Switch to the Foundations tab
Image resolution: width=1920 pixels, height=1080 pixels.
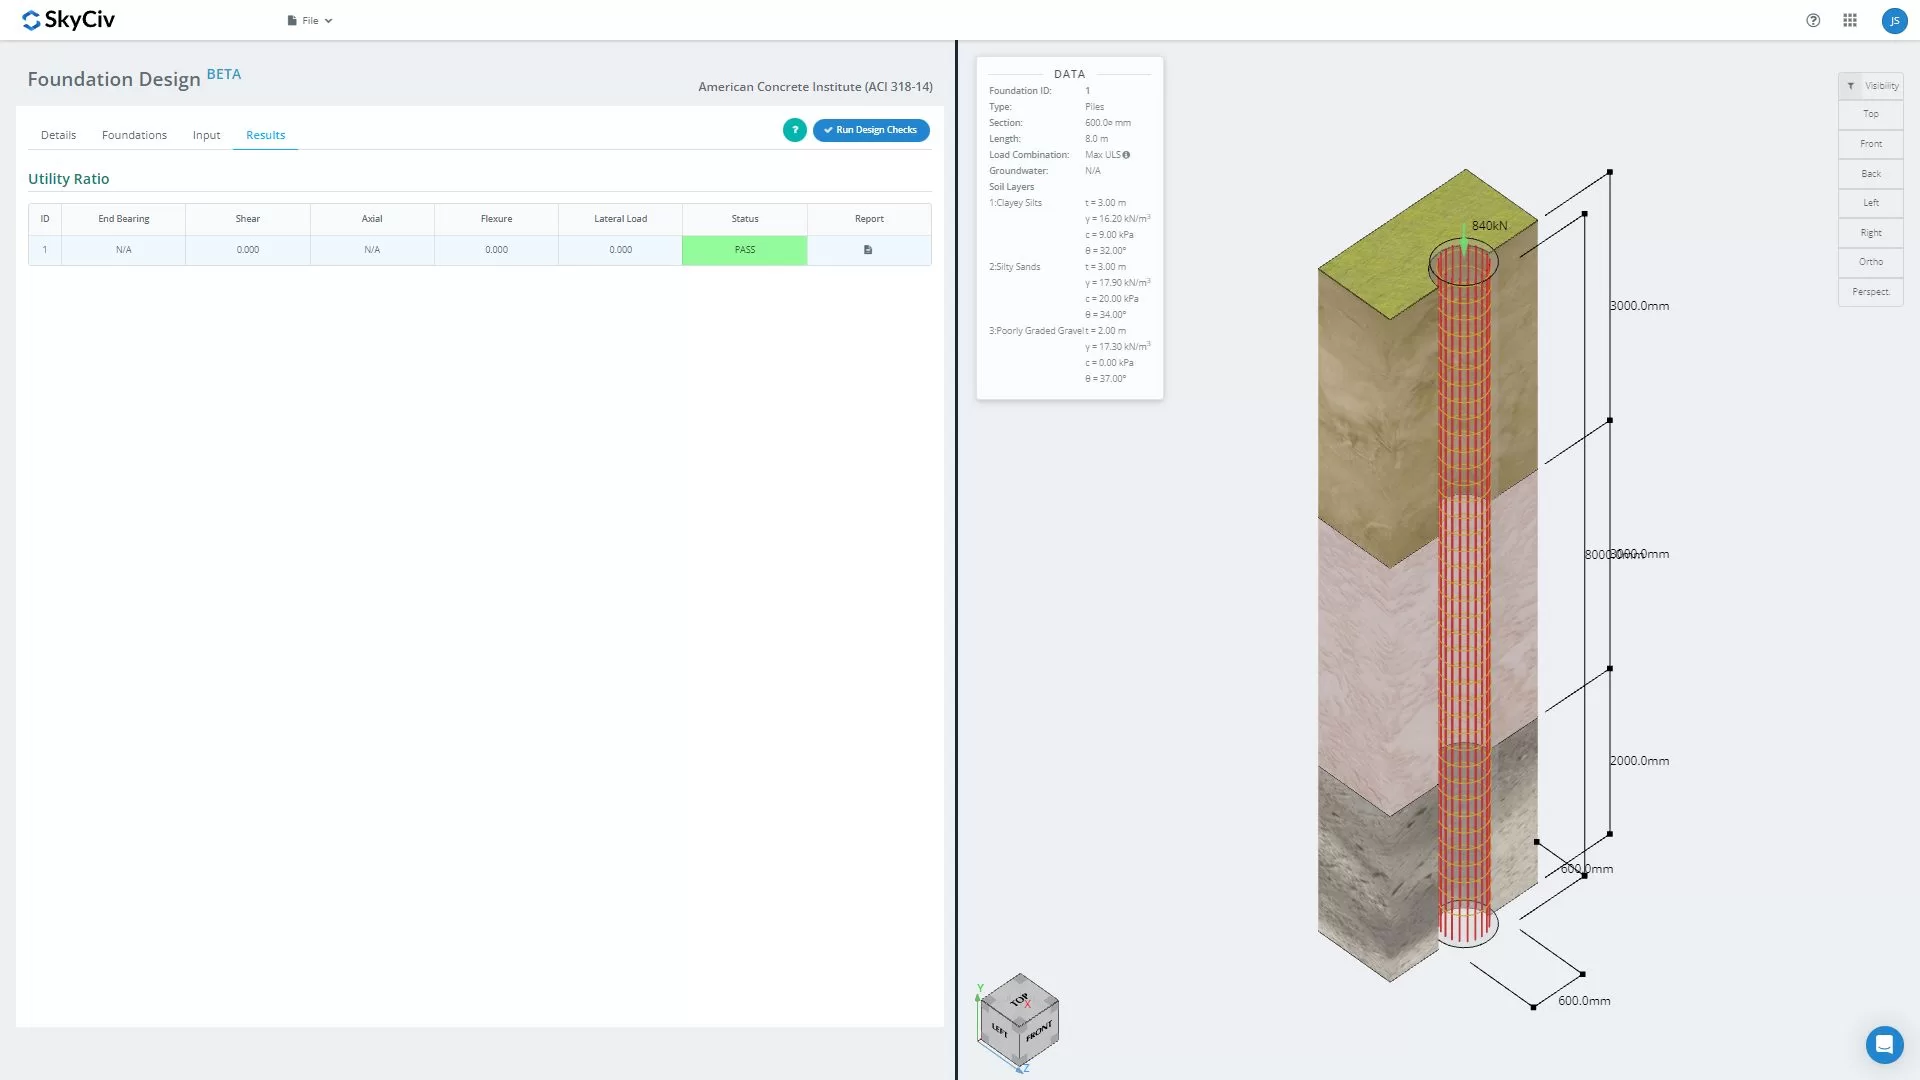click(134, 135)
